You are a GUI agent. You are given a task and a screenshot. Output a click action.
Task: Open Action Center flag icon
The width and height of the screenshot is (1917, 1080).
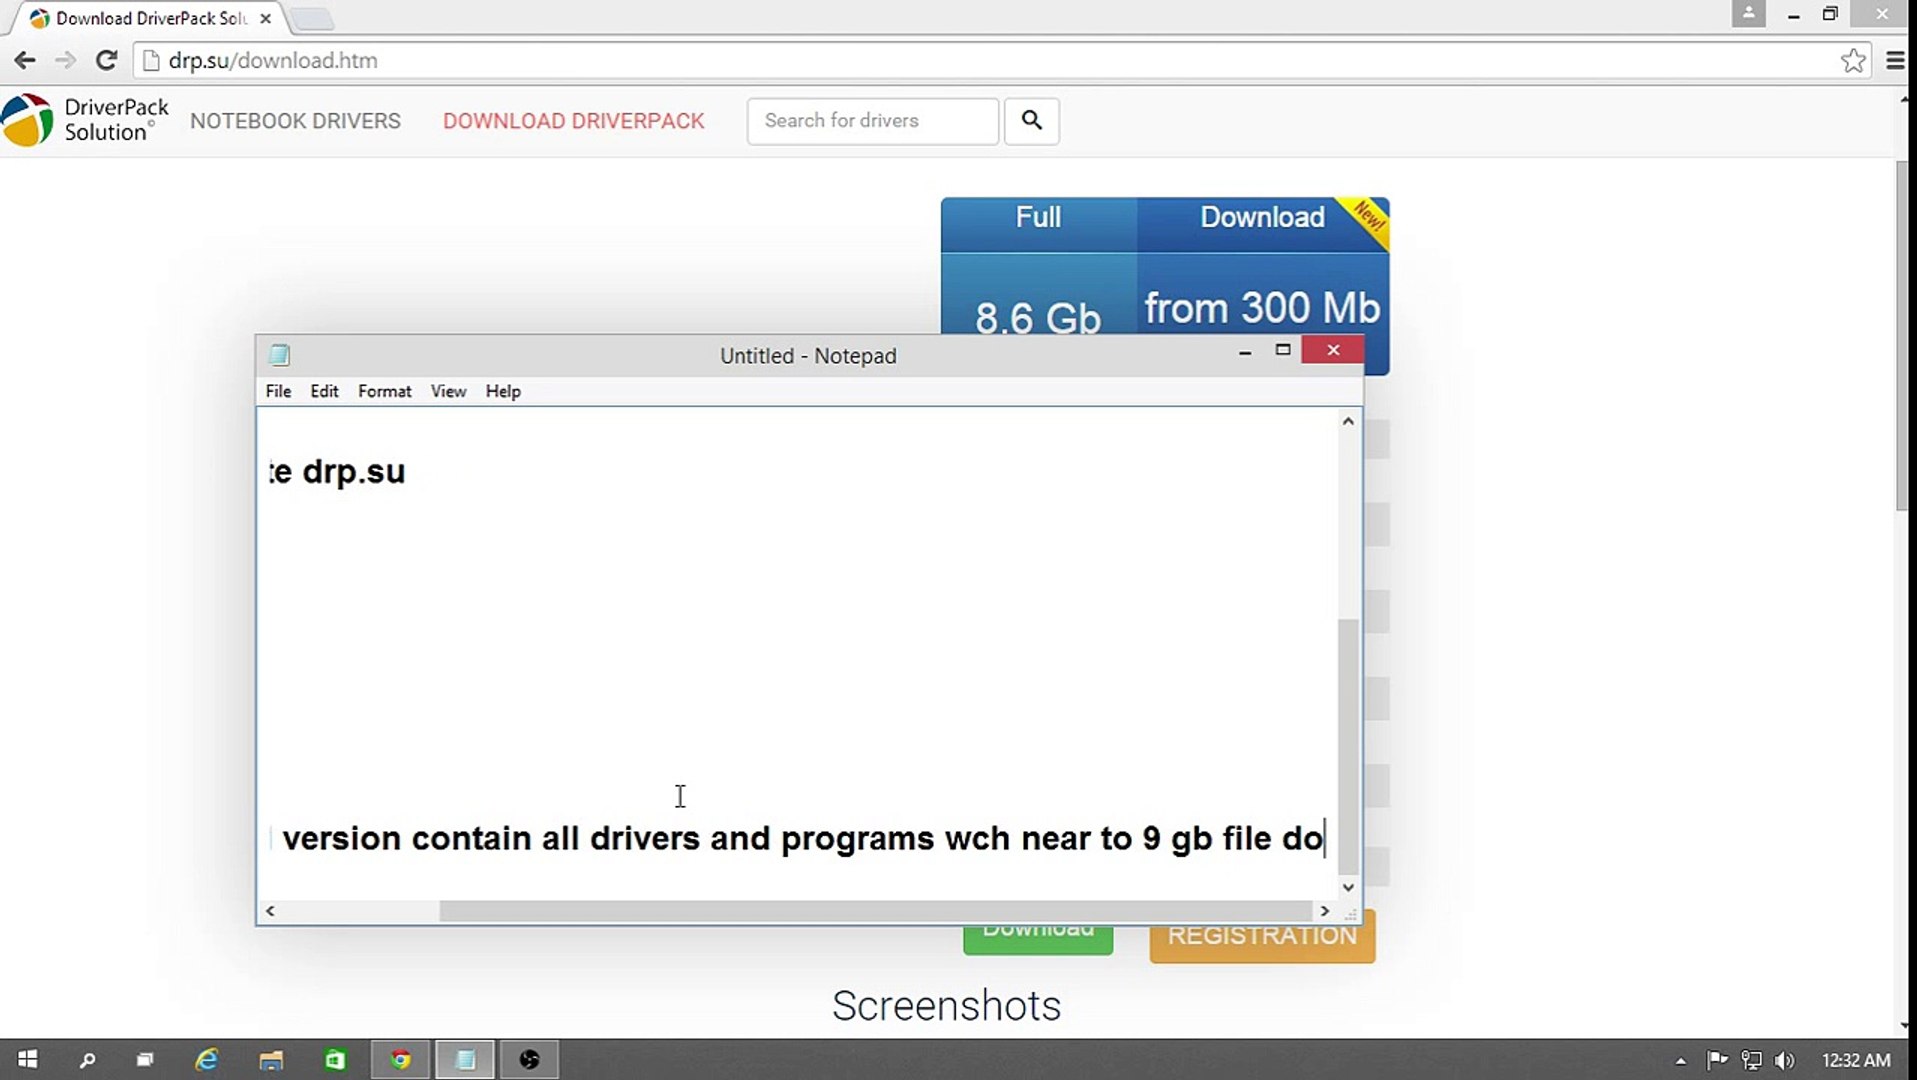[1717, 1060]
